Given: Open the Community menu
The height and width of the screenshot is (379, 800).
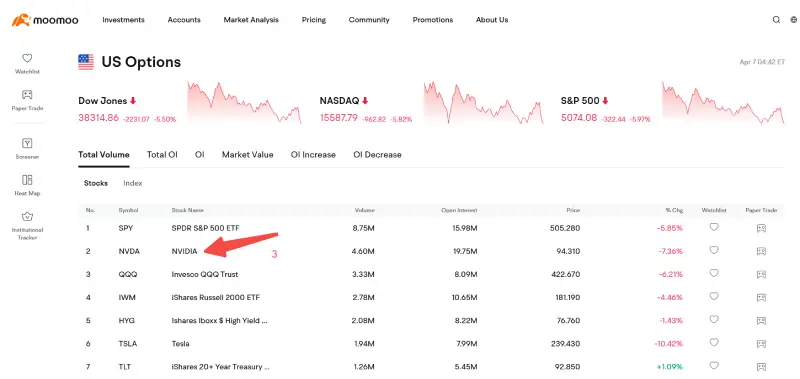Looking at the screenshot, I should coord(369,20).
